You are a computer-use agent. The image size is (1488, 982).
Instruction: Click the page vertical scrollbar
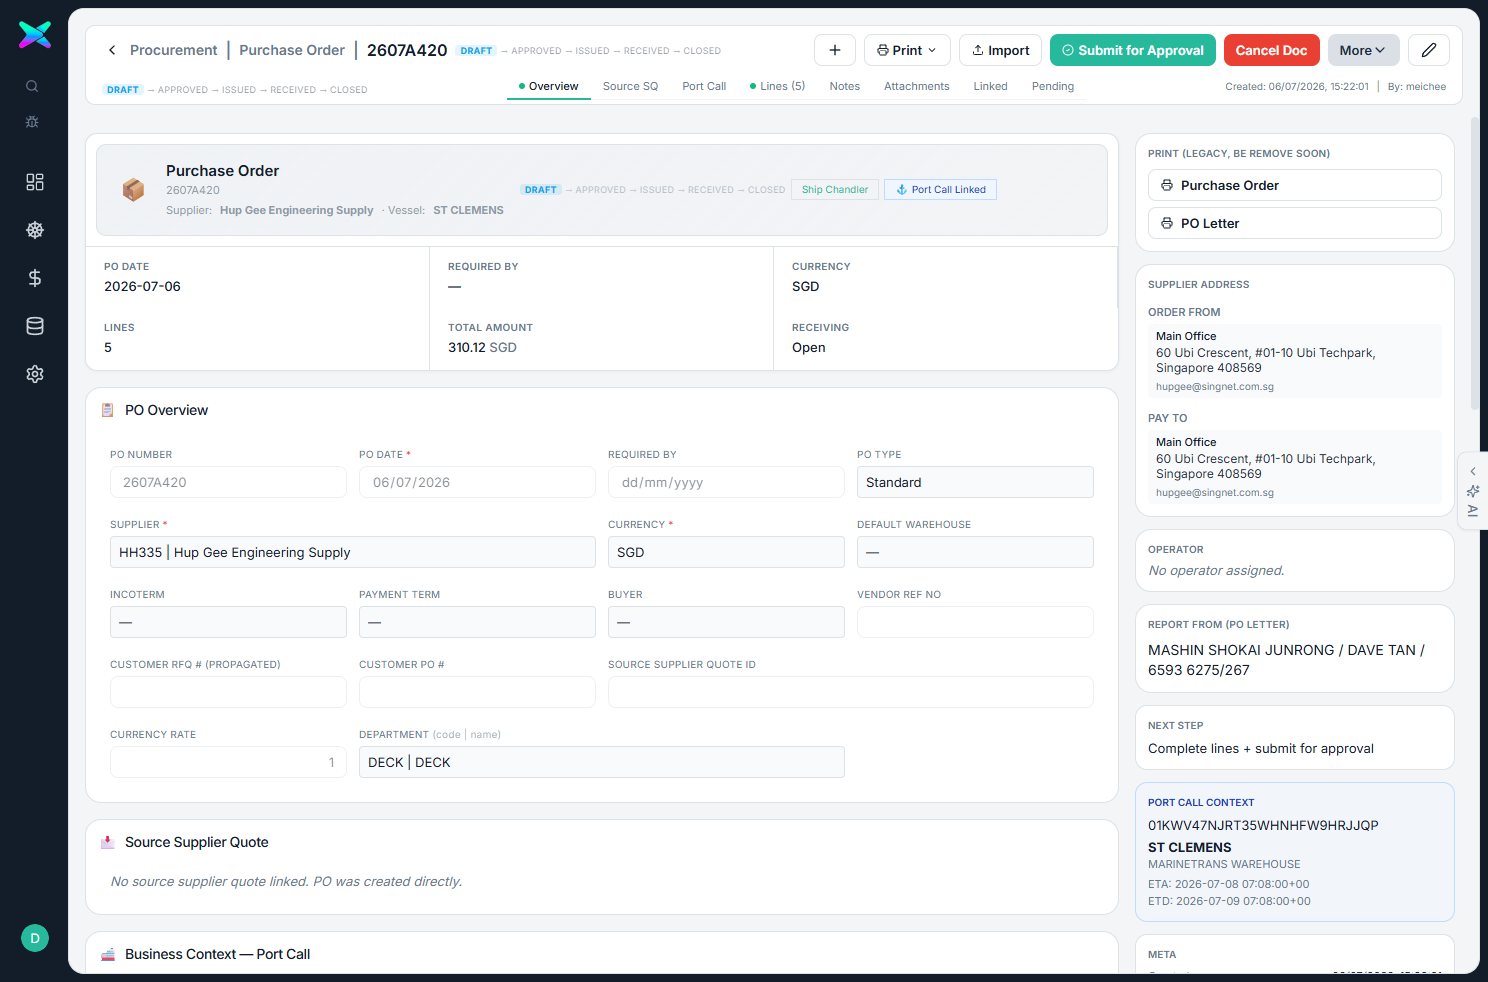[1474, 264]
